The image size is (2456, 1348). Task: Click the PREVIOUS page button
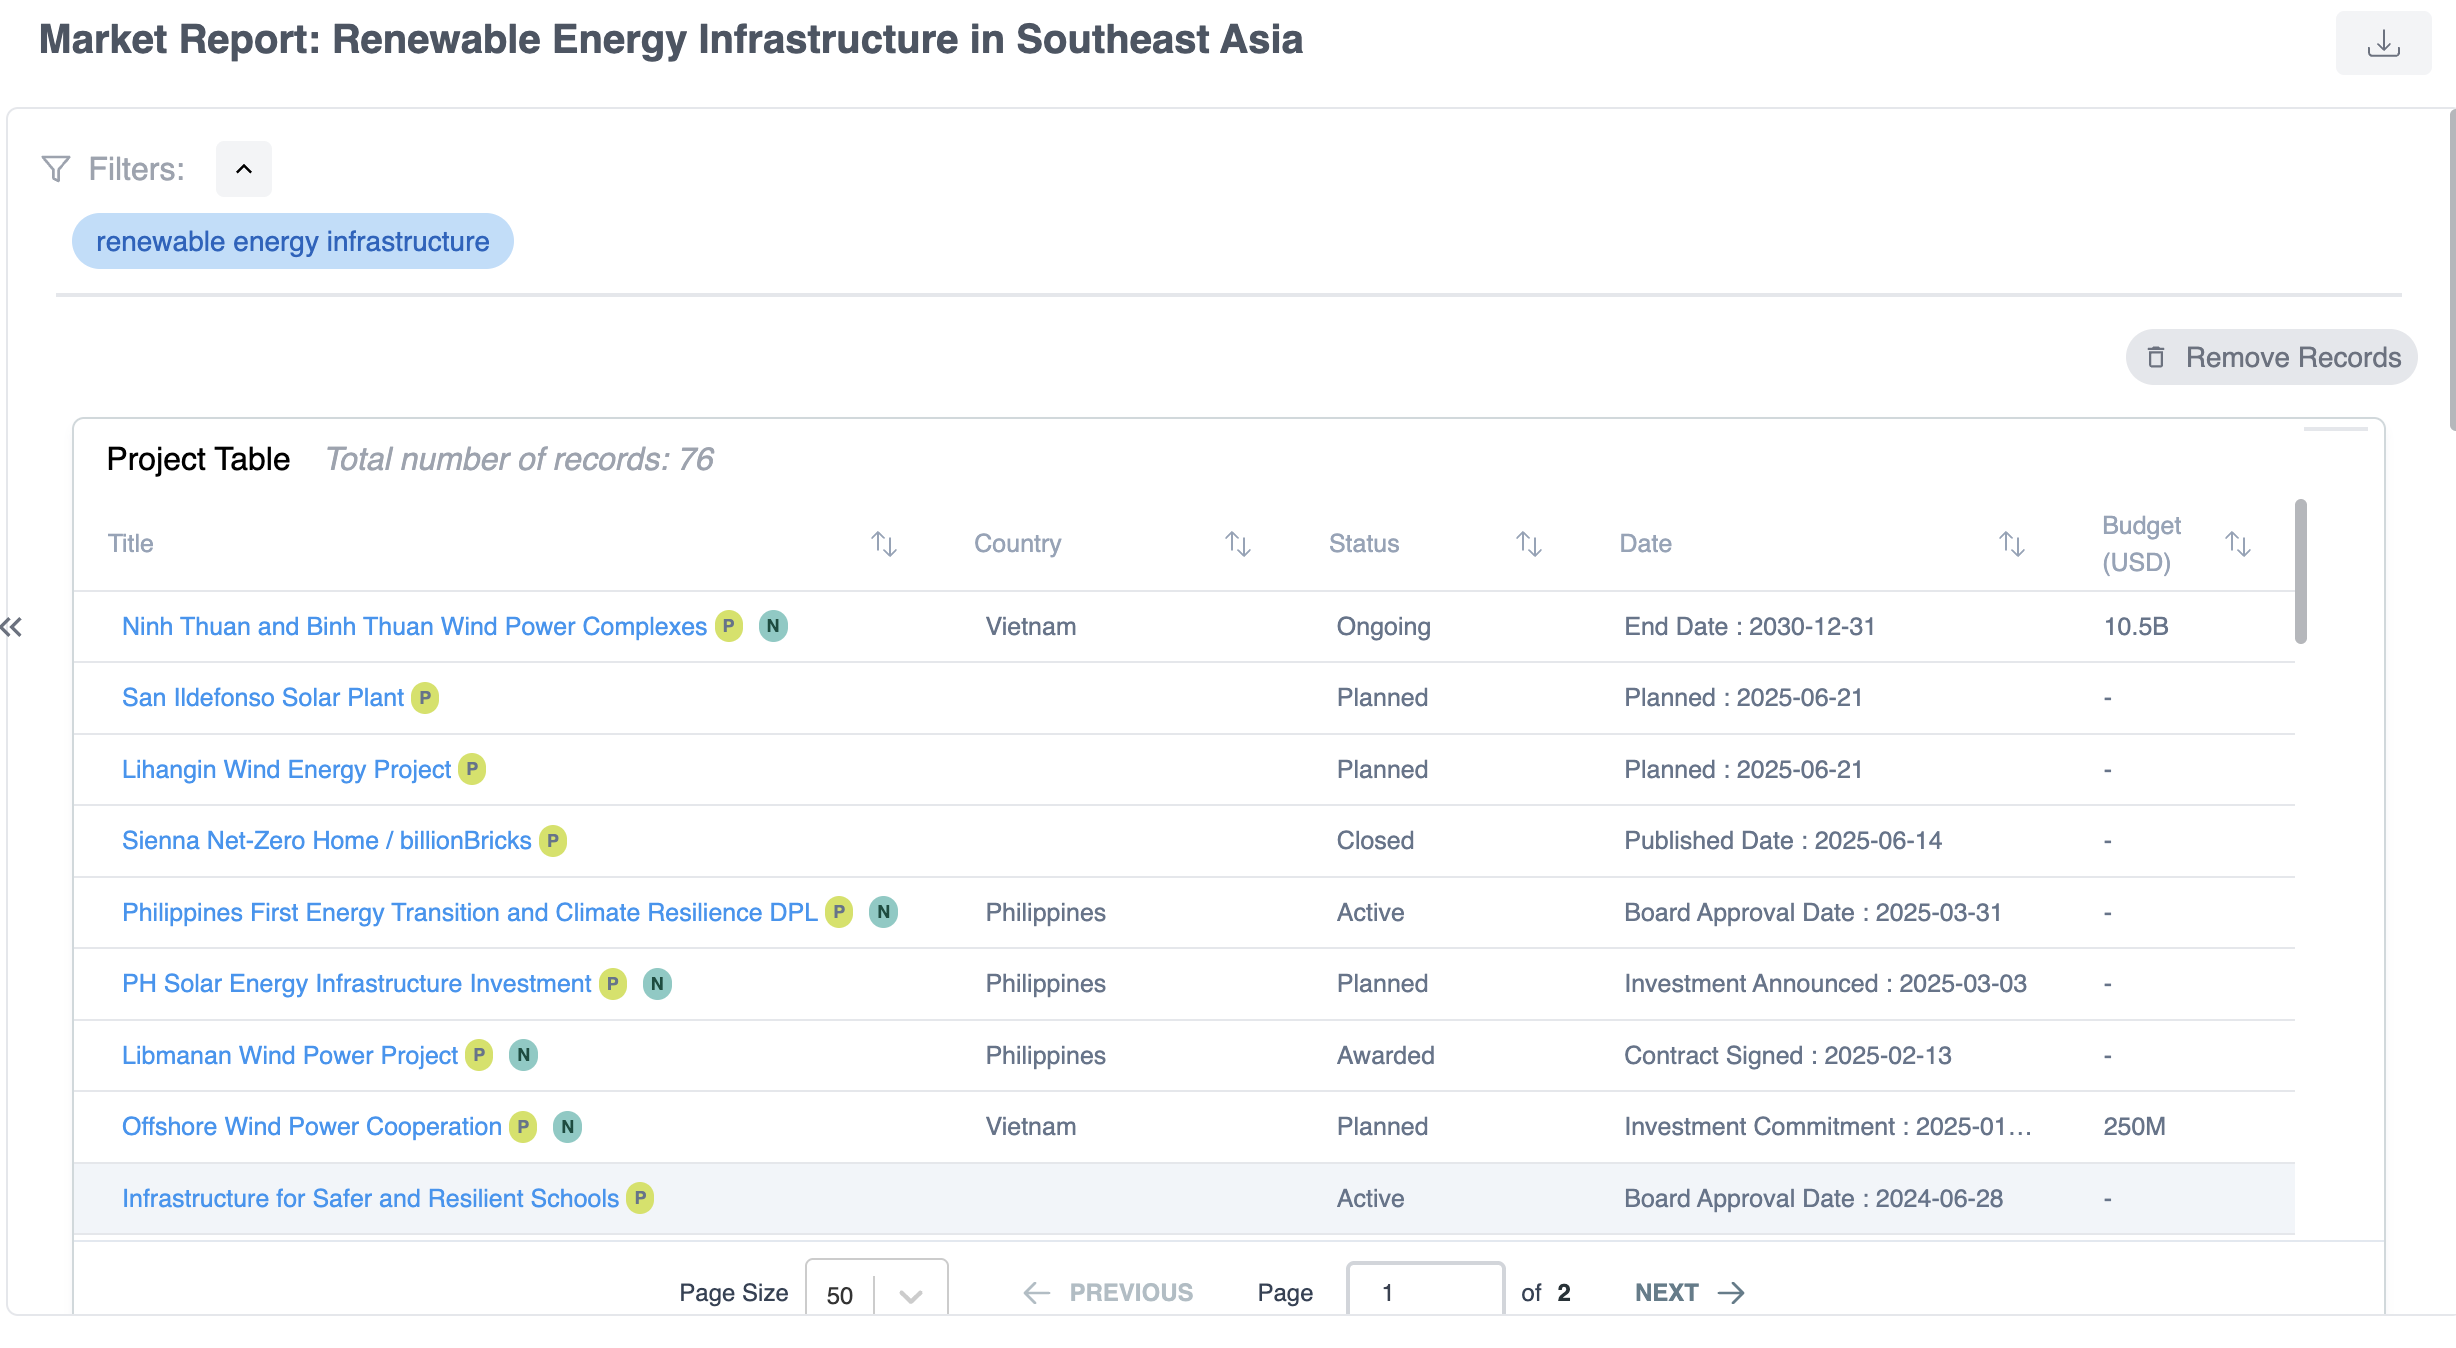1108,1292
